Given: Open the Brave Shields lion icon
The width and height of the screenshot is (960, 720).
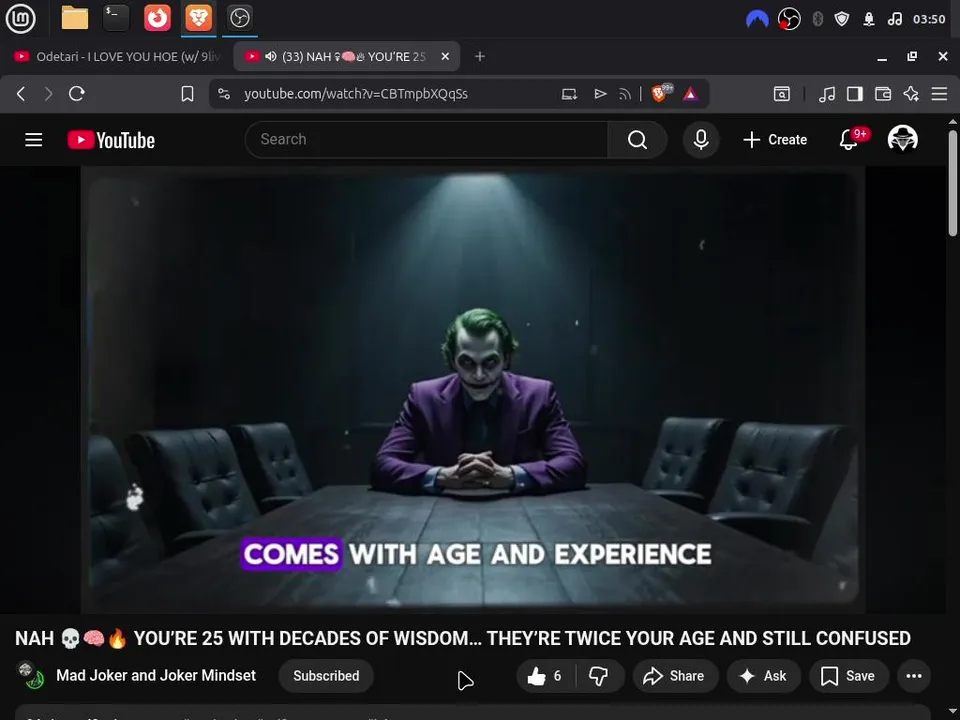Looking at the screenshot, I should point(661,93).
